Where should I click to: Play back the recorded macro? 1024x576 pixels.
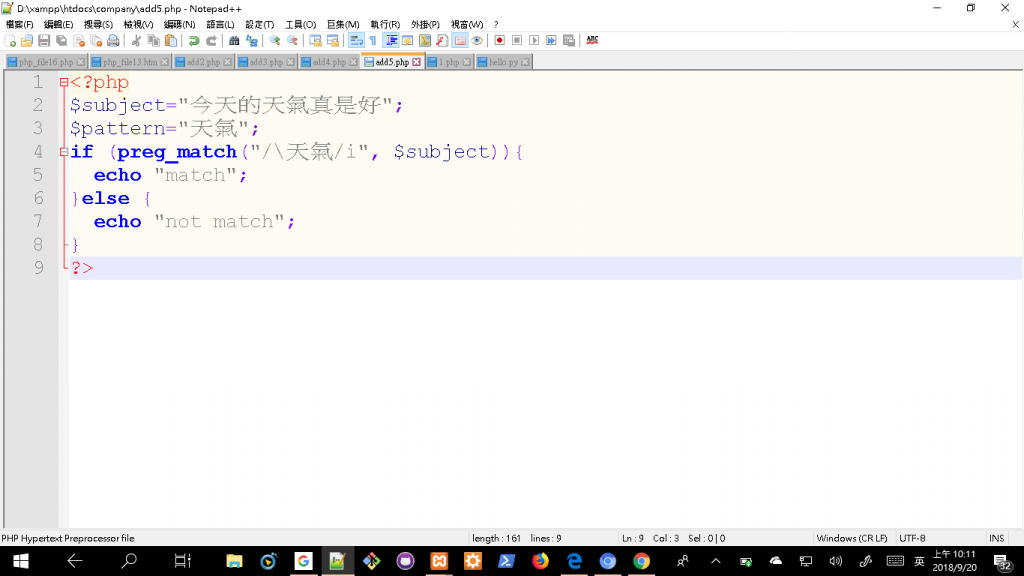[x=534, y=40]
